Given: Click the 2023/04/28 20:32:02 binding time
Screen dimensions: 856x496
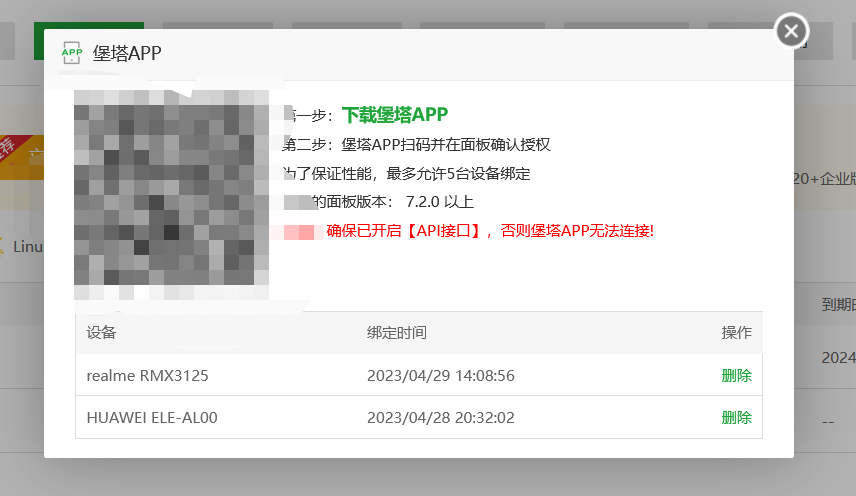Looking at the screenshot, I should 441,417.
